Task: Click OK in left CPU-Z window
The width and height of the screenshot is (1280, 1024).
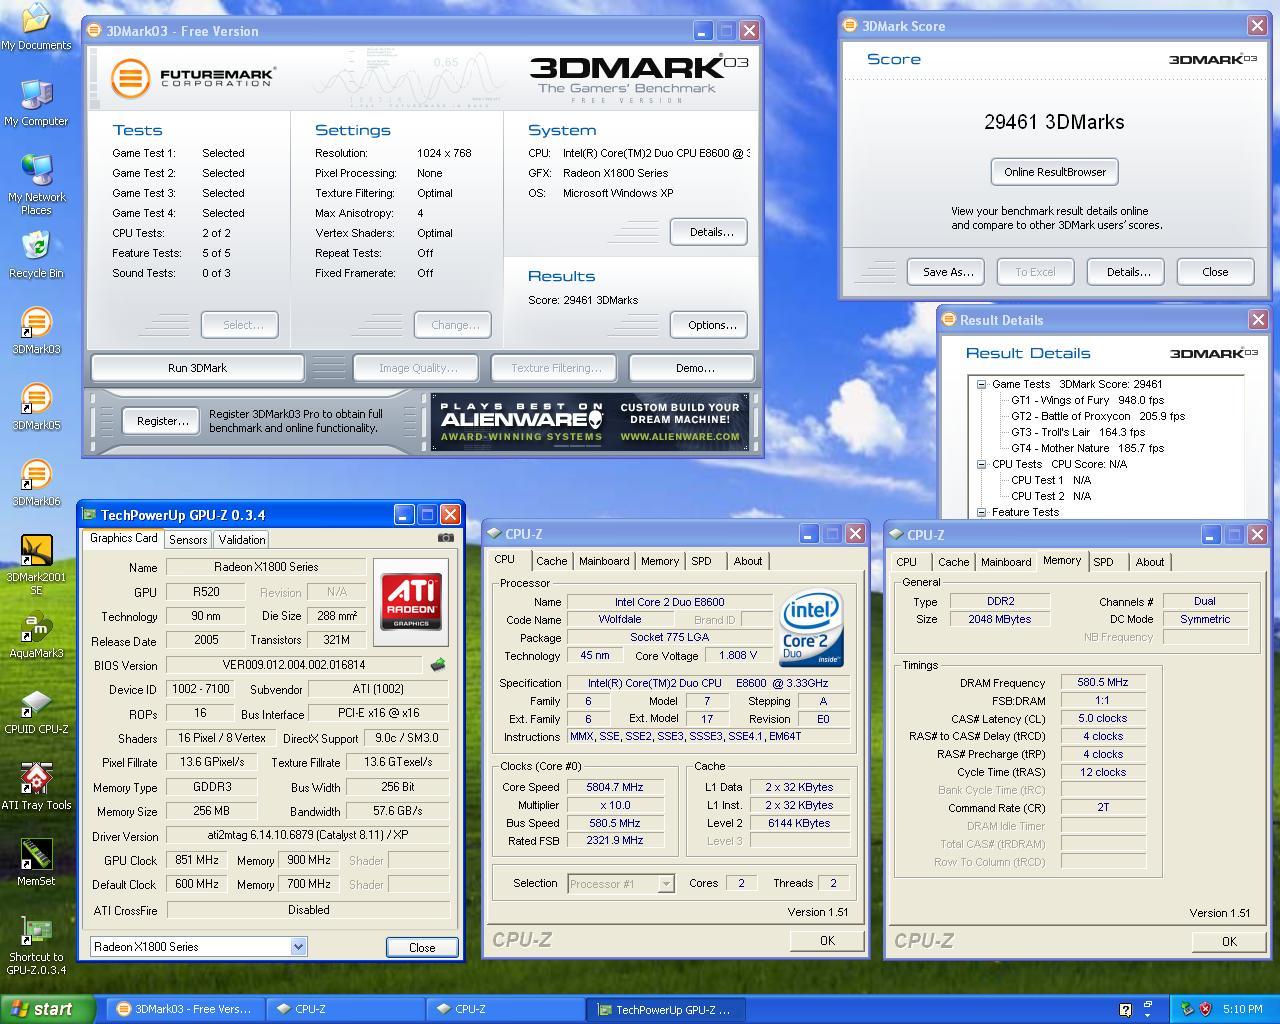Action: pos(827,940)
